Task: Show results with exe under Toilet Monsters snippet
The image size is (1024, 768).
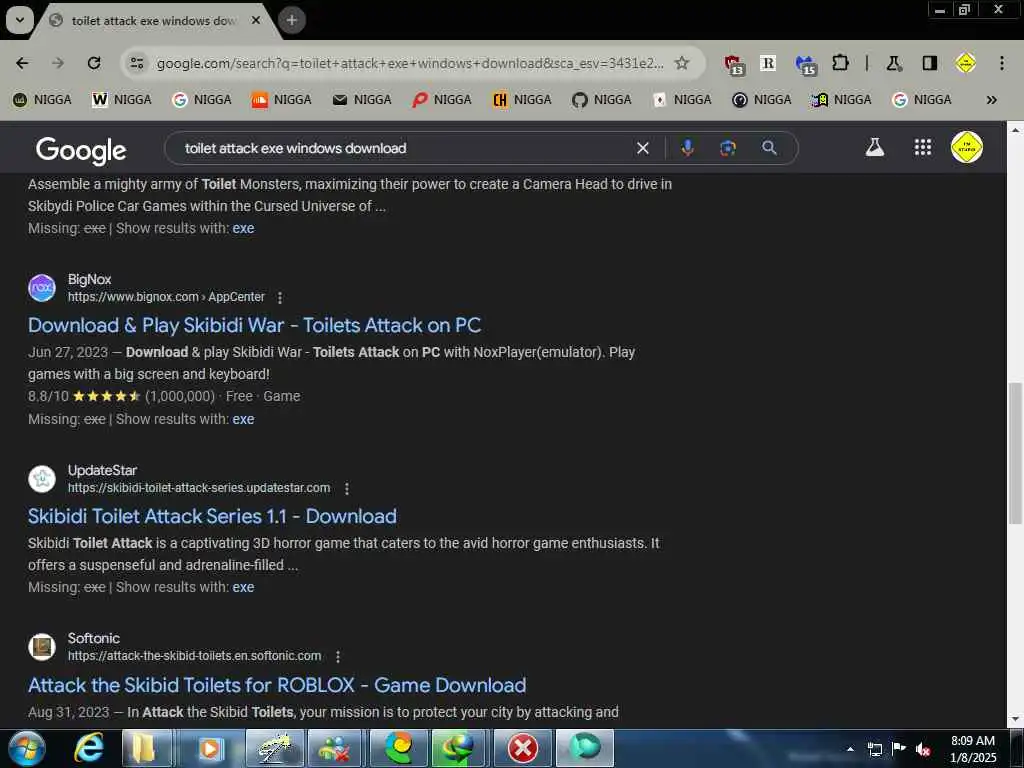Action: point(243,228)
